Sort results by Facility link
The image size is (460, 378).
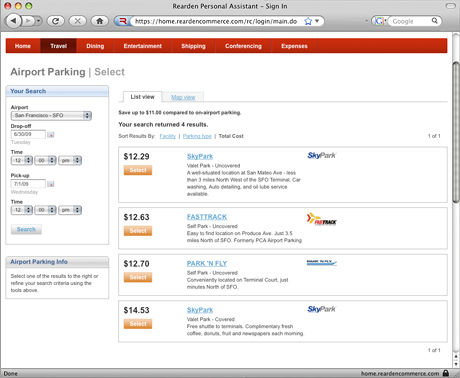[168, 136]
